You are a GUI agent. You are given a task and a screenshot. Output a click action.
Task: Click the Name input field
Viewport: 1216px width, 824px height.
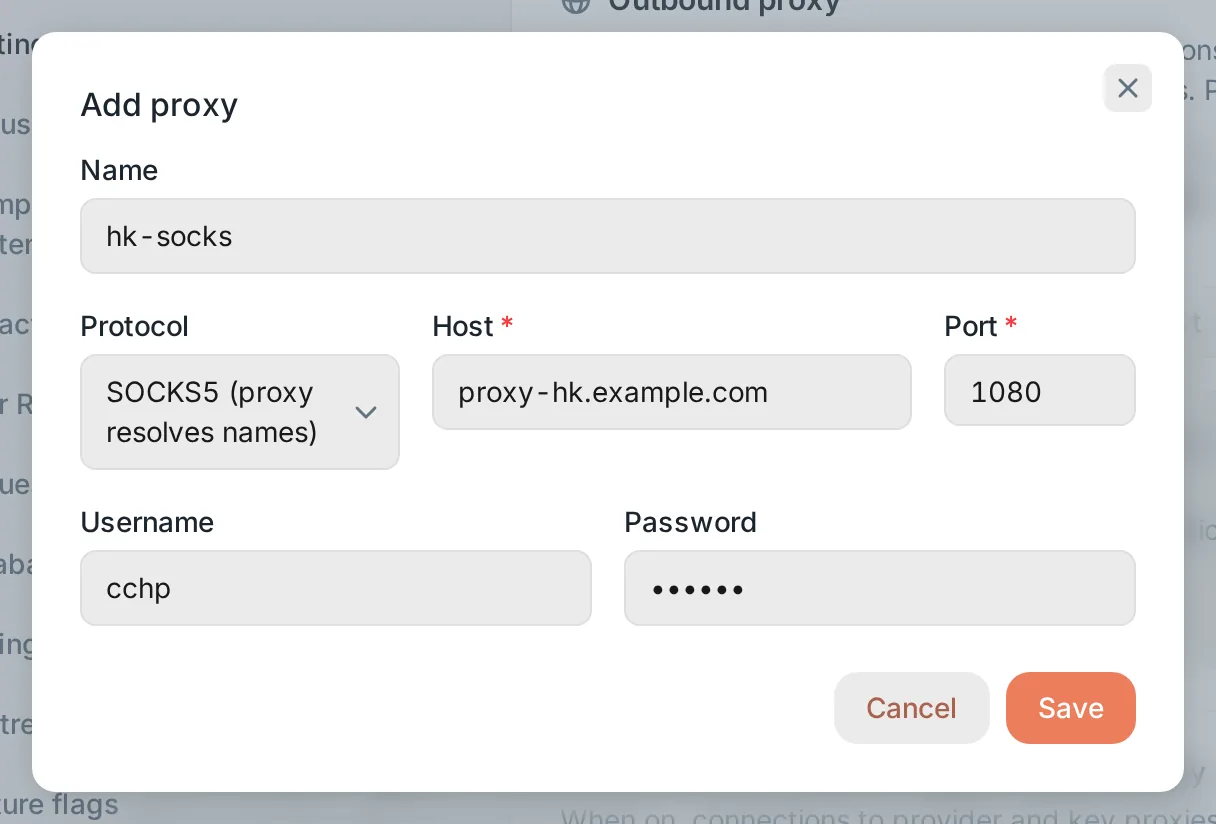point(608,236)
